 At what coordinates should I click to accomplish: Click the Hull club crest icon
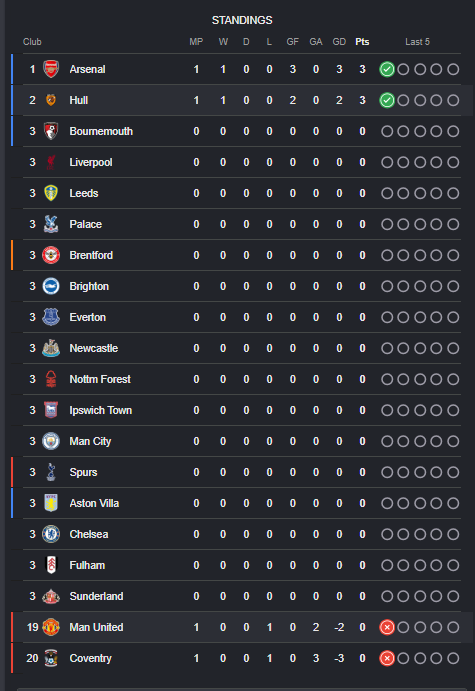pos(51,100)
